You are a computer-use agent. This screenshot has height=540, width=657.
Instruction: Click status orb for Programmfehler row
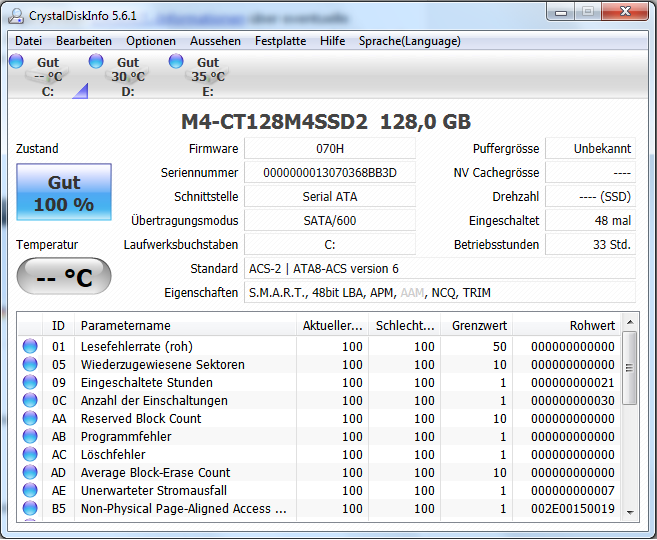pyautogui.click(x=30, y=436)
